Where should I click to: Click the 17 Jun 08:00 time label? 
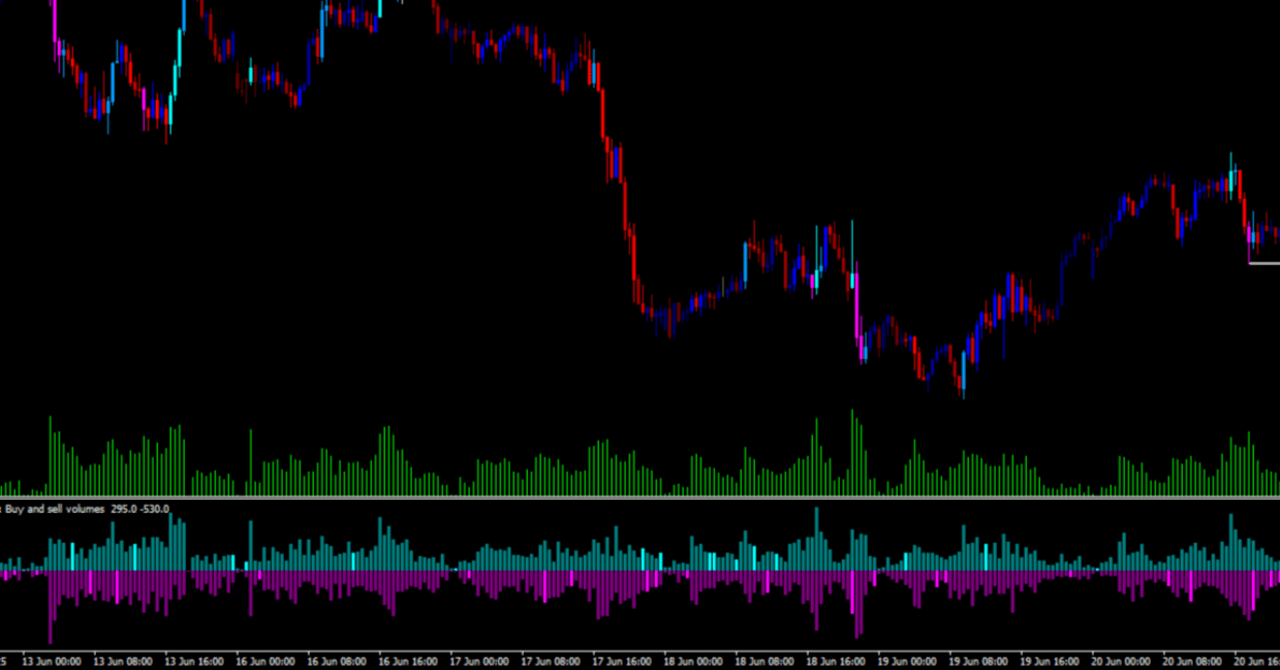tap(552, 662)
